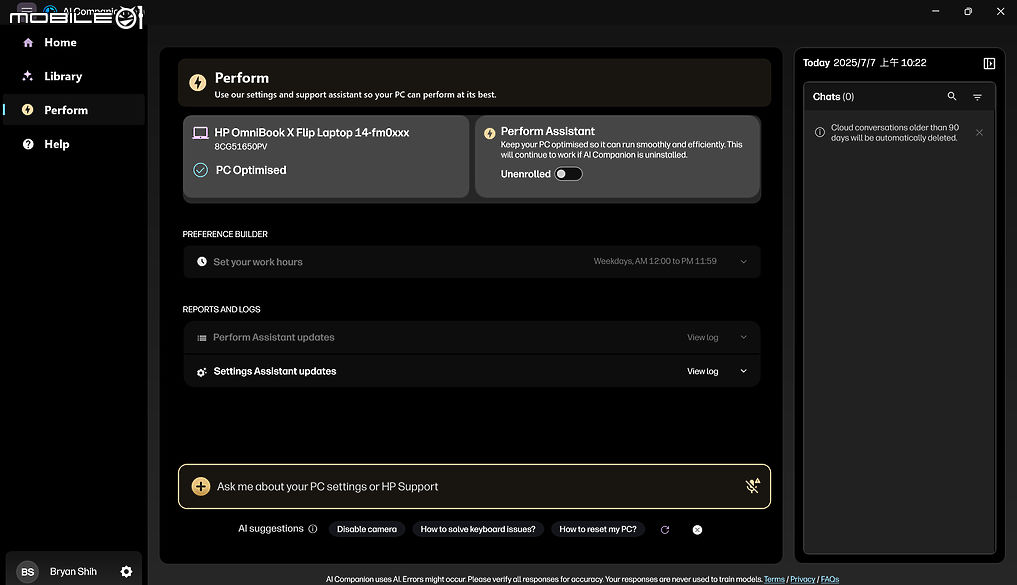Toggle the muted microphone icon
Viewport: 1017px width, 585px height.
point(752,486)
